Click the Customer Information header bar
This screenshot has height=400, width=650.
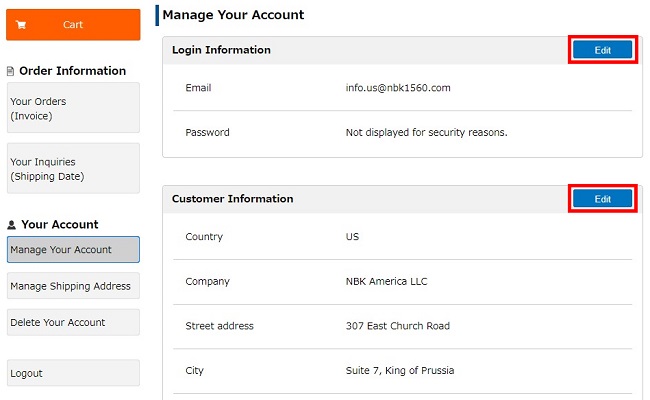402,199
